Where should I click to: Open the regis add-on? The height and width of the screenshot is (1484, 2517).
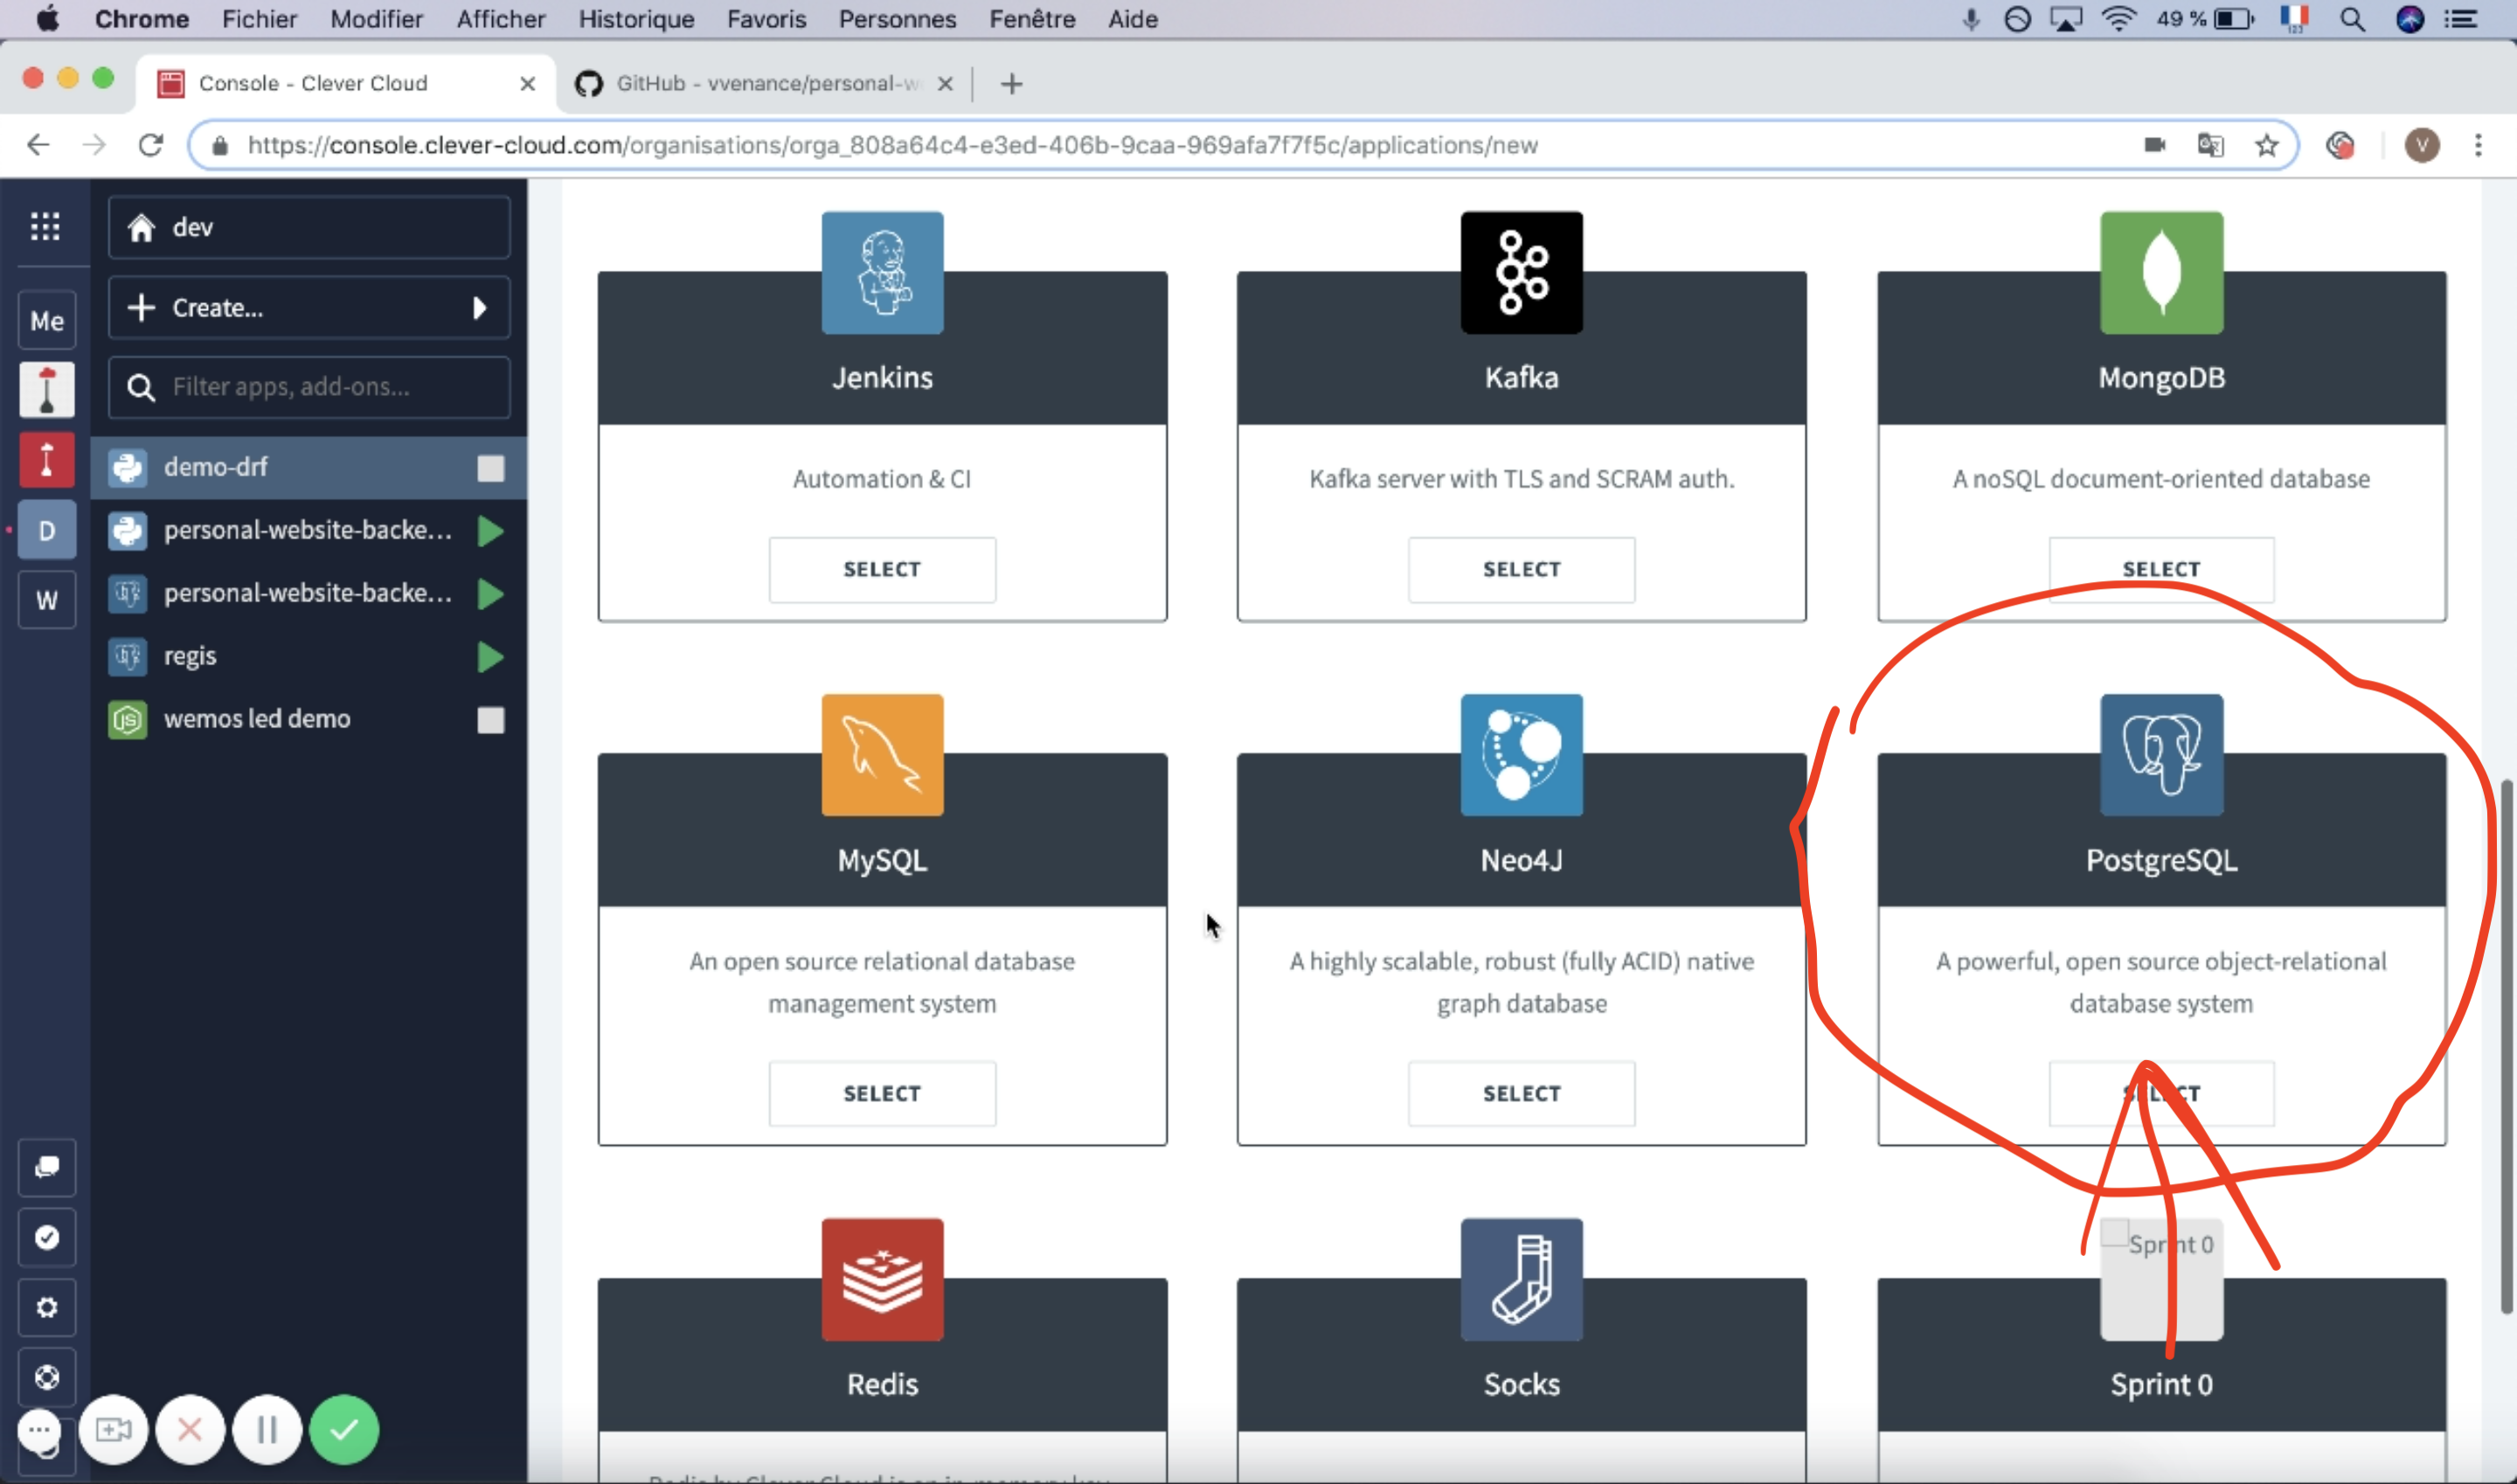pos(309,656)
